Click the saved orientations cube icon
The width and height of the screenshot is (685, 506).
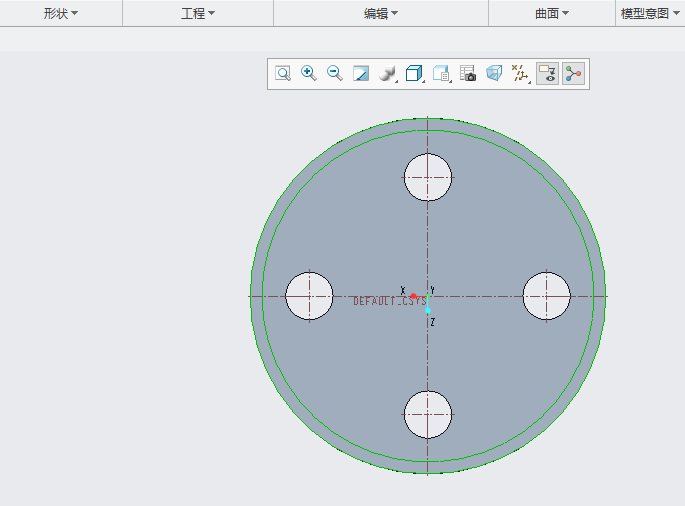[414, 73]
